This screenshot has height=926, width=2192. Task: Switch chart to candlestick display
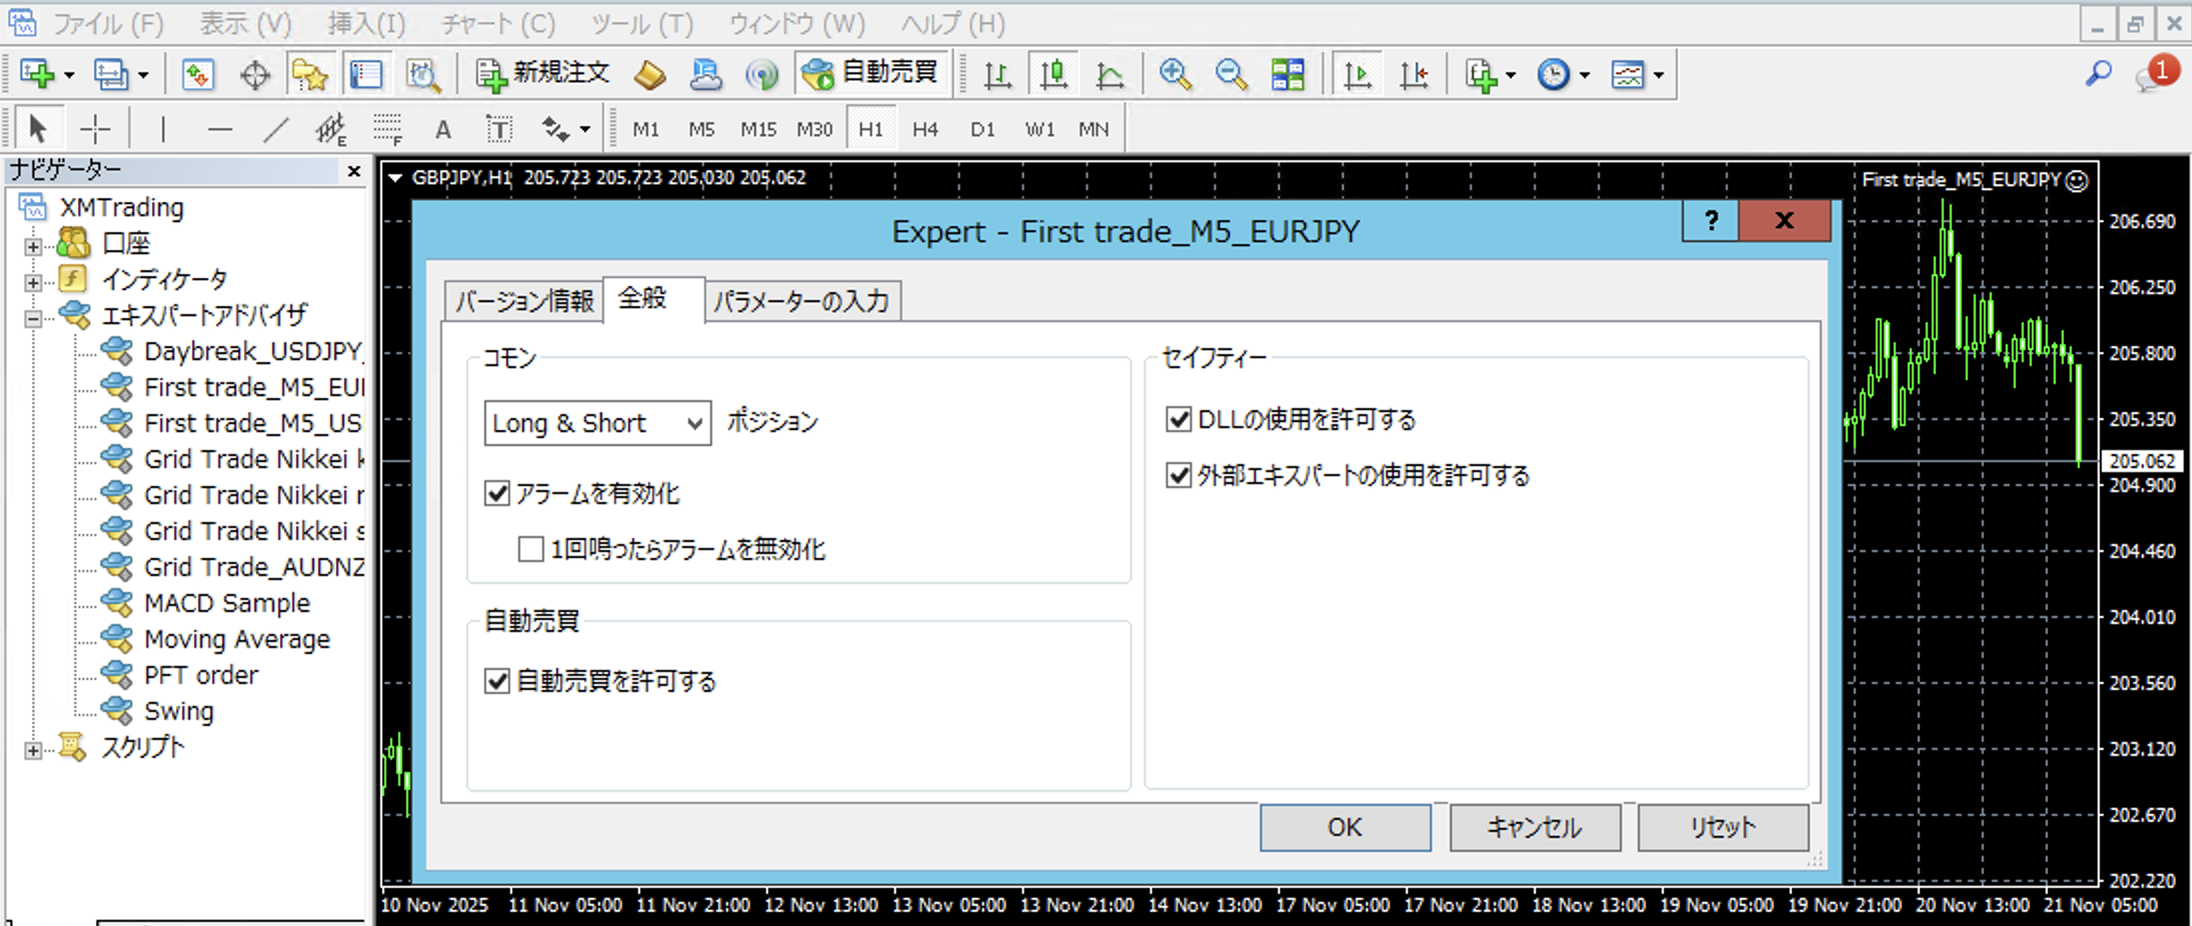pyautogui.click(x=1053, y=74)
